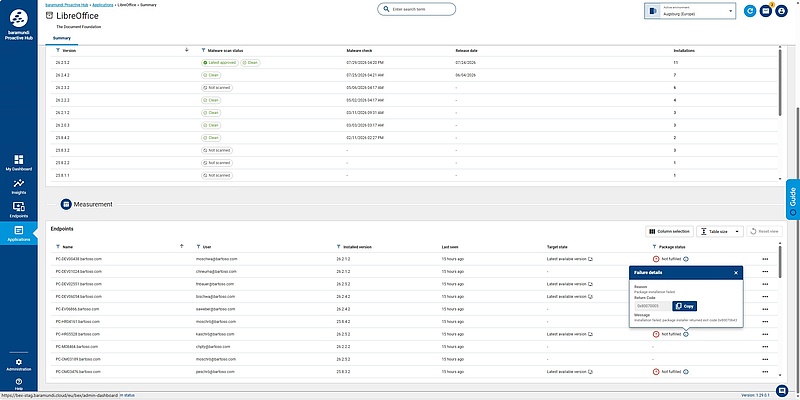Open row actions menu for PC-HR05528
Viewport: 800px width, 400px height.
765,334
